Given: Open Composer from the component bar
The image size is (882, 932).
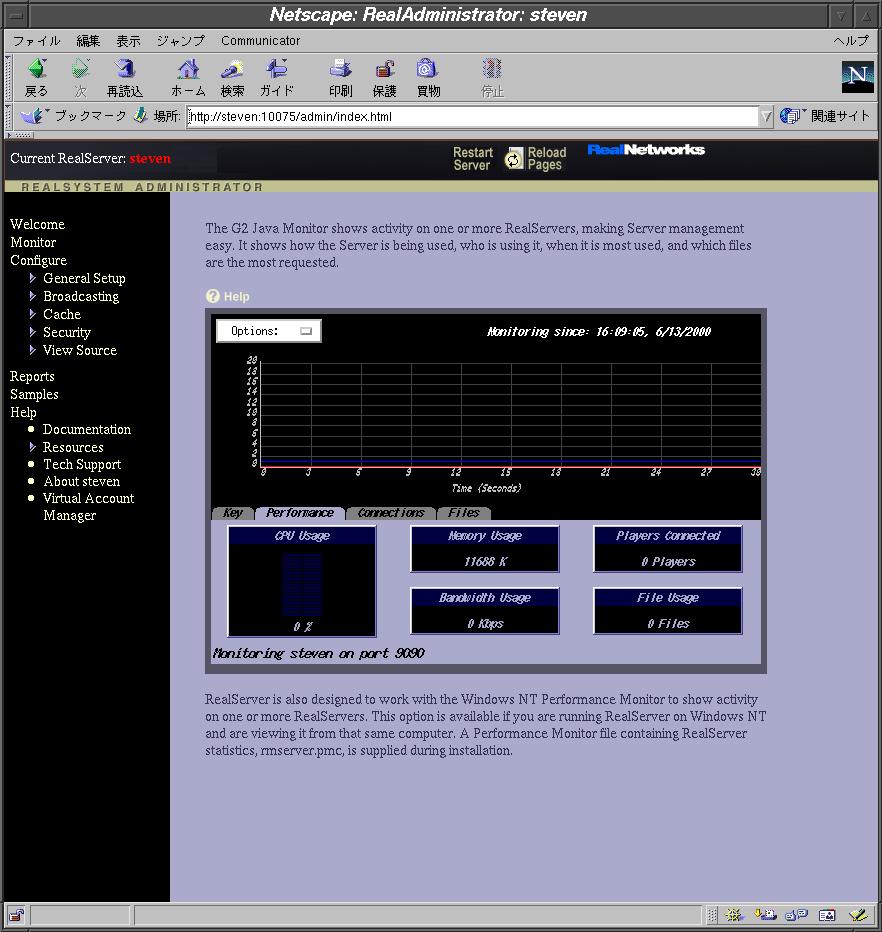Looking at the screenshot, I should [858, 915].
